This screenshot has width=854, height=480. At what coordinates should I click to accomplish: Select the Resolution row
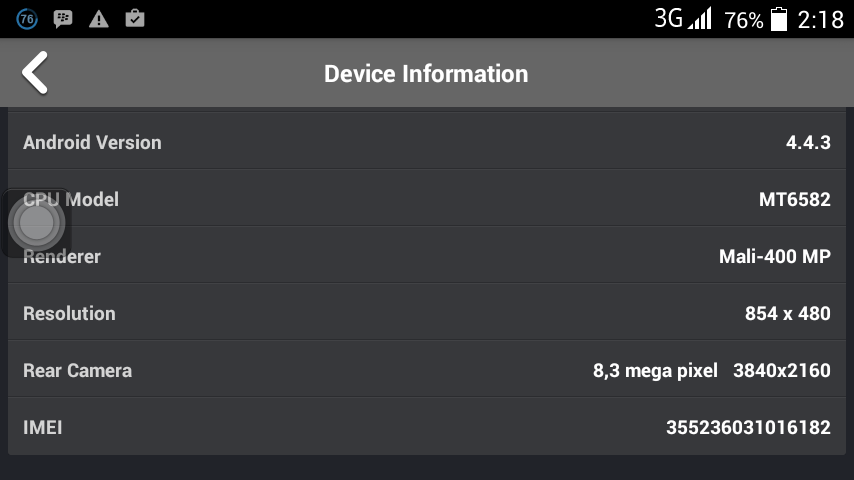[x=426, y=313]
